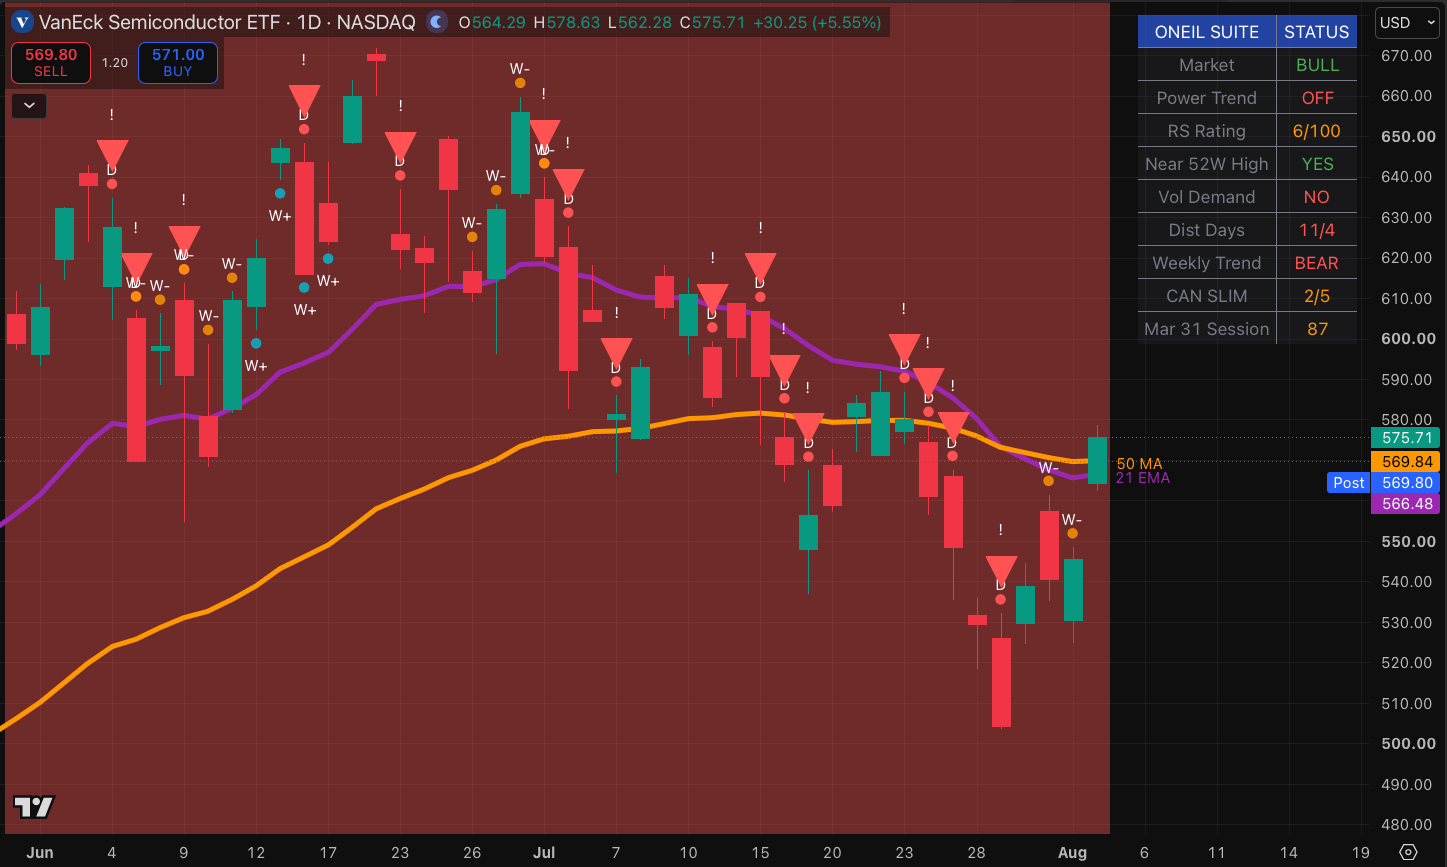Click the Power Trend row label
The image size is (1447, 867).
point(1207,98)
